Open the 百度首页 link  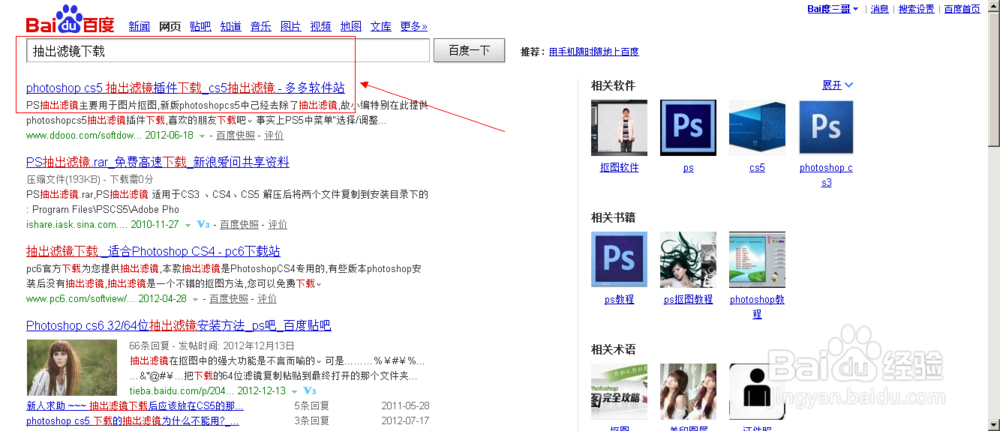[x=962, y=9]
